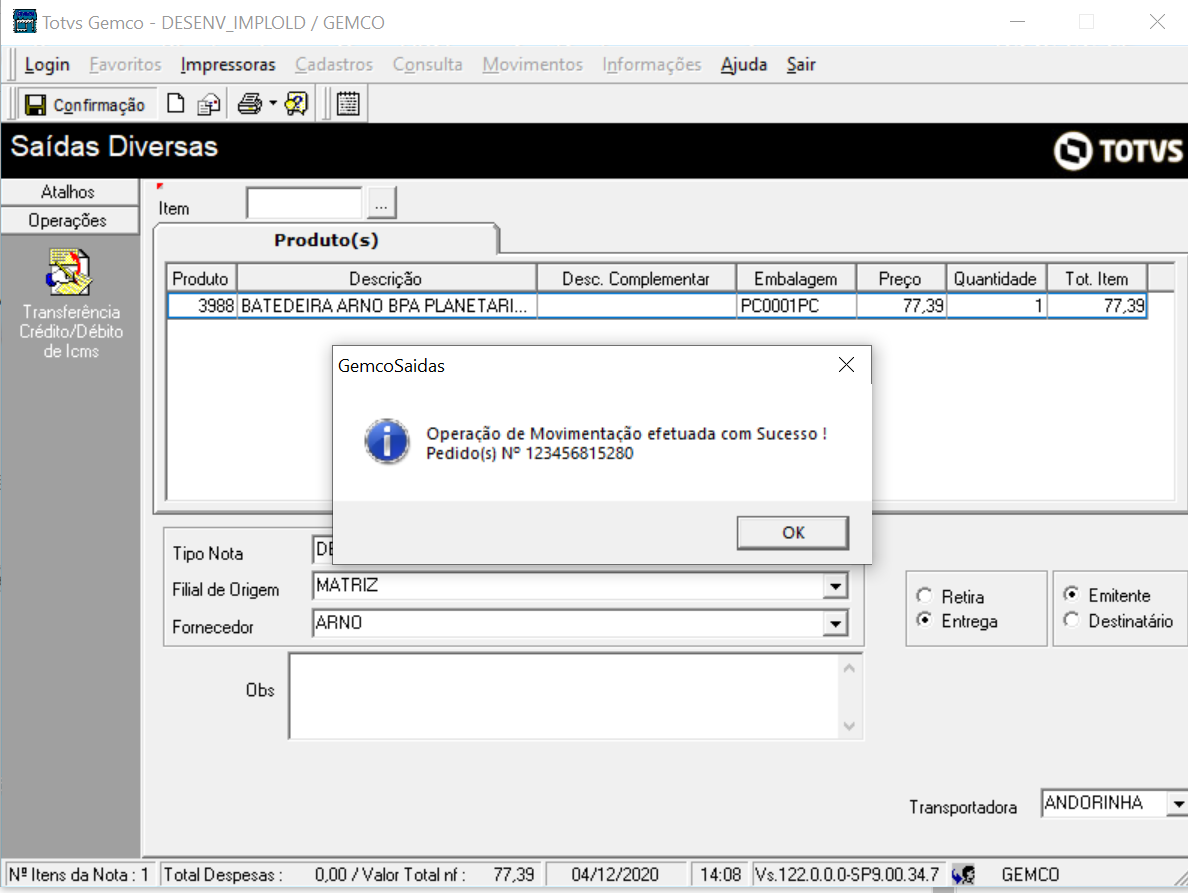Click the Desc. Complementar column header
This screenshot has width=1188, height=893.
click(x=636, y=279)
